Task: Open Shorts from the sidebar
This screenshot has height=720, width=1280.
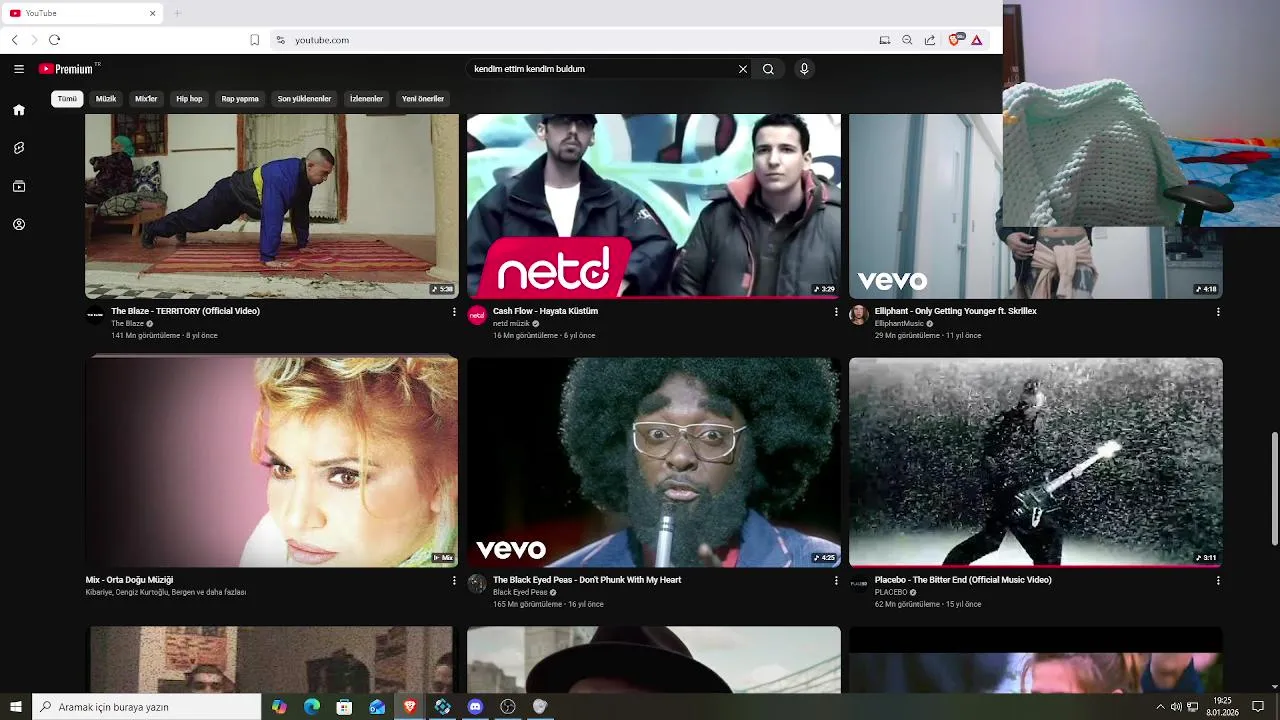Action: [x=19, y=148]
